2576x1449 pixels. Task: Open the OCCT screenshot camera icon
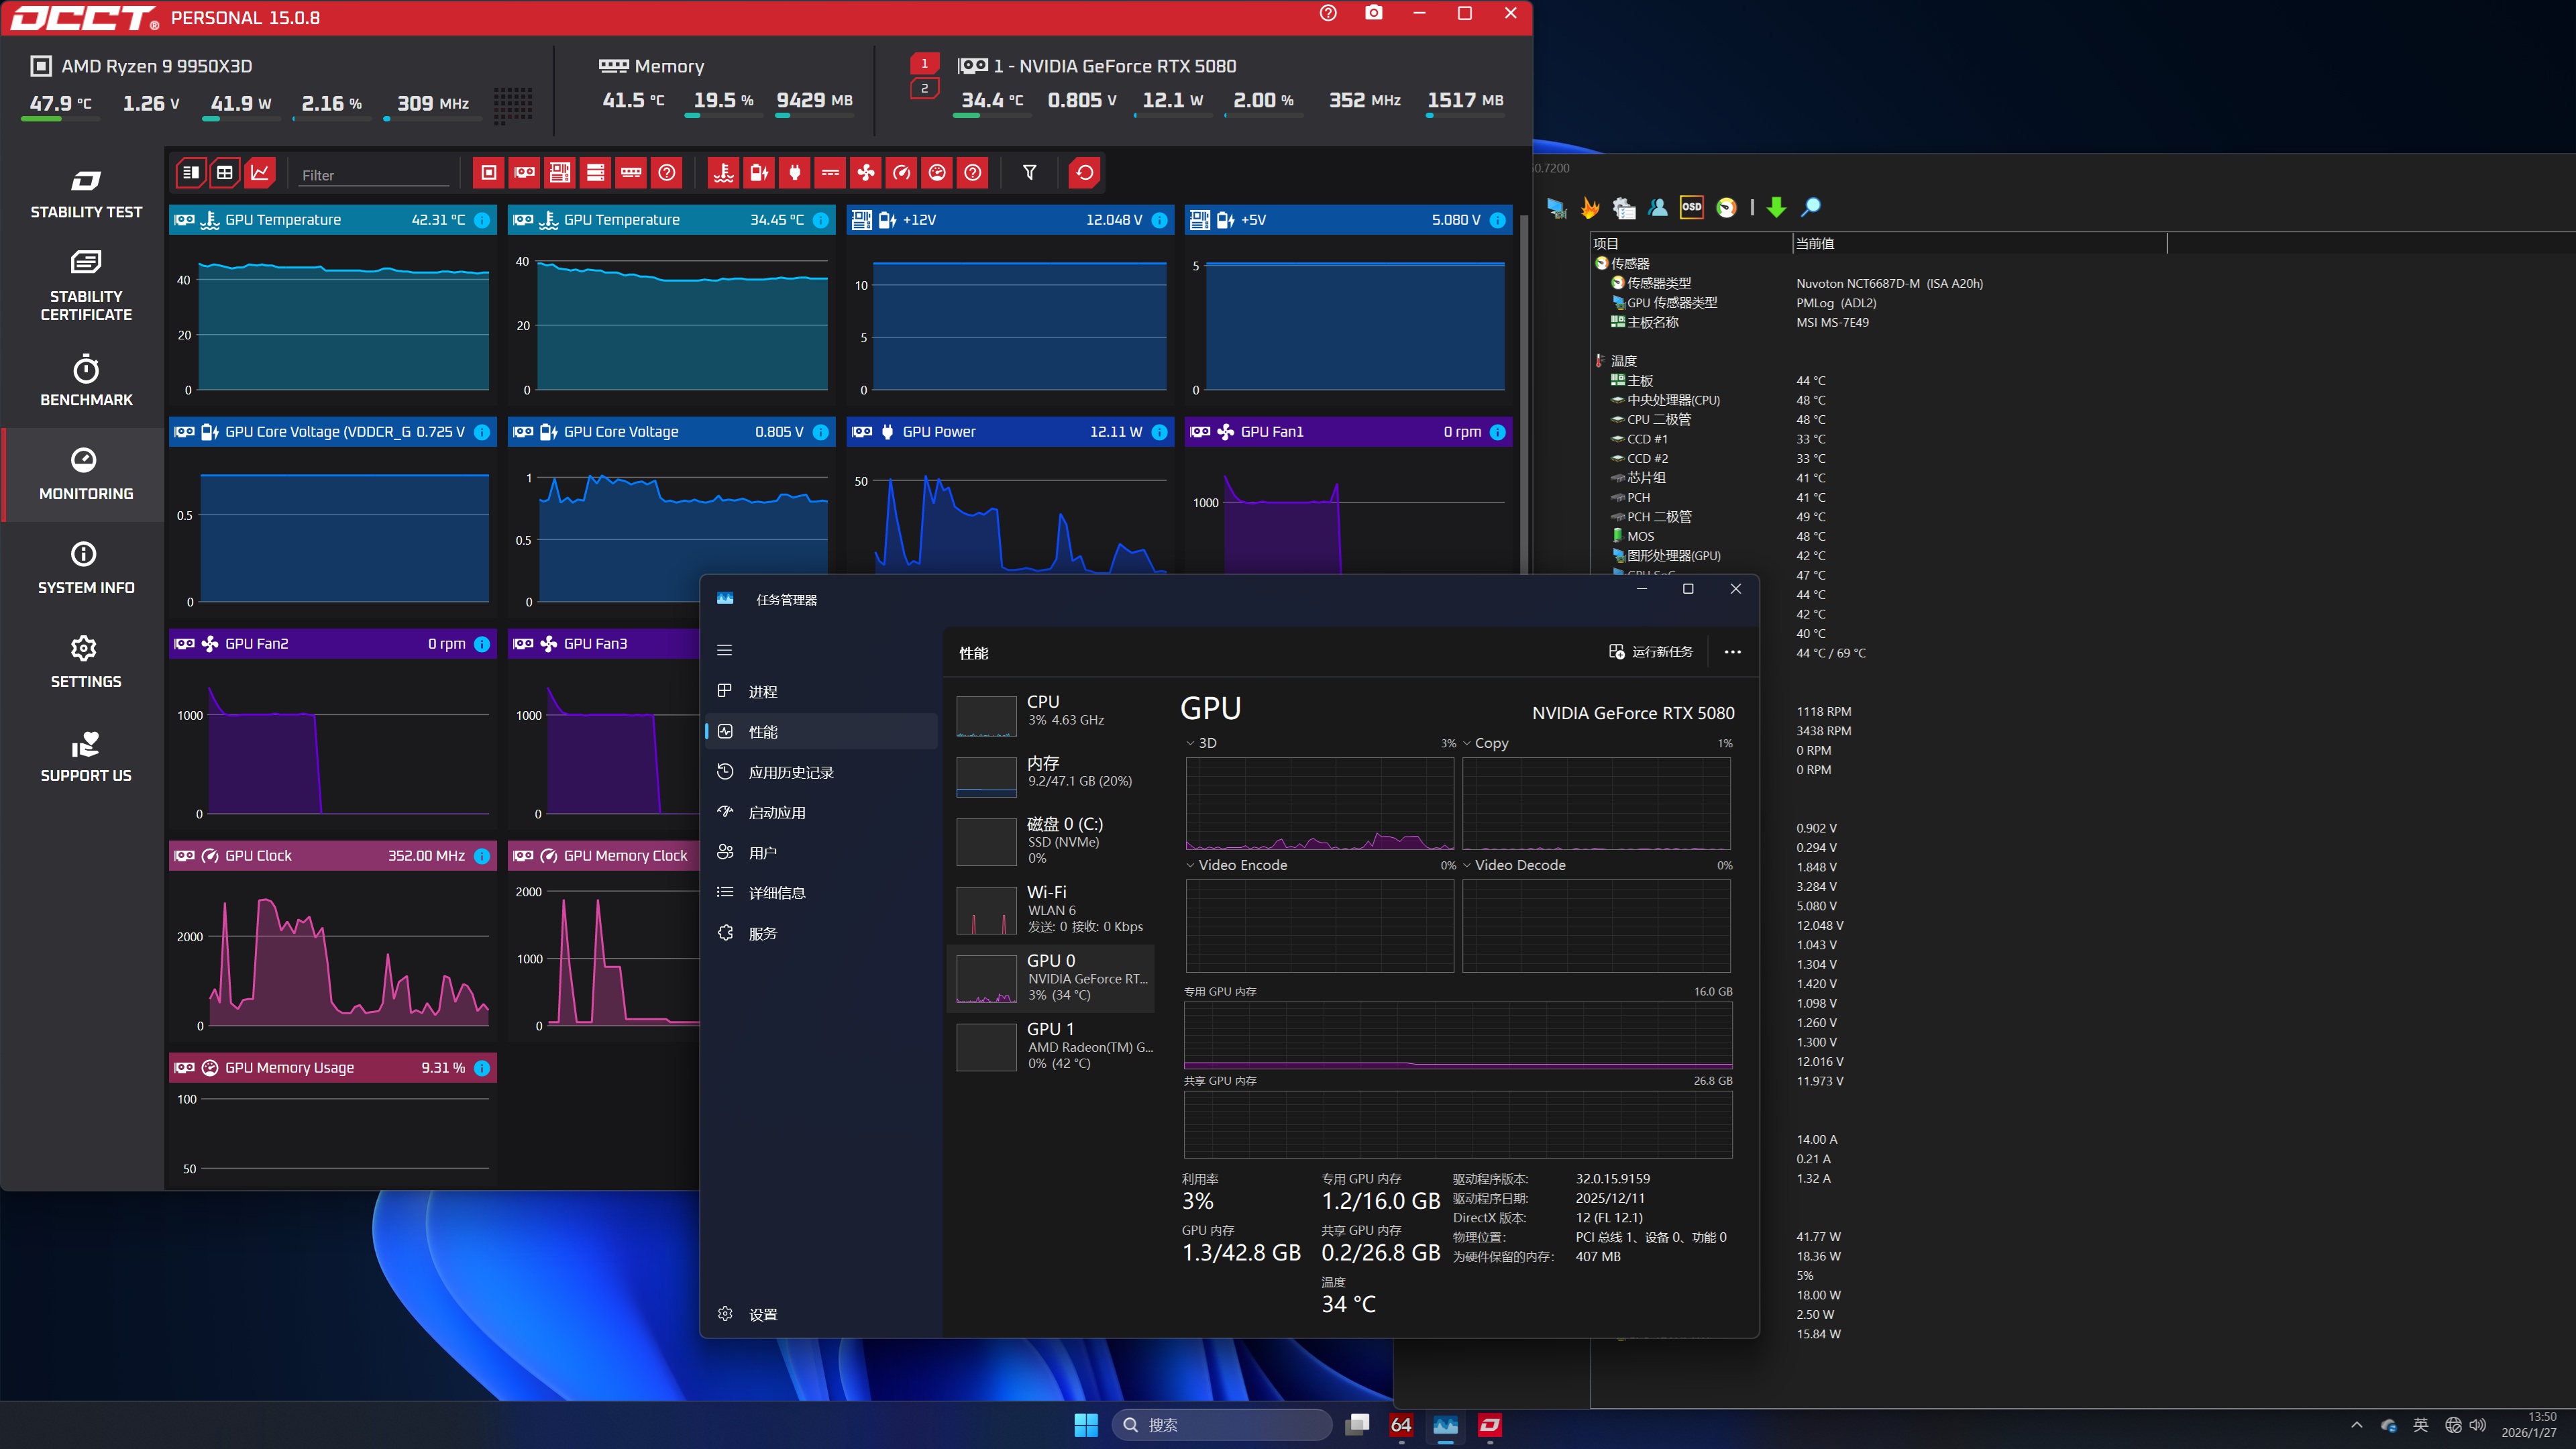1374,14
